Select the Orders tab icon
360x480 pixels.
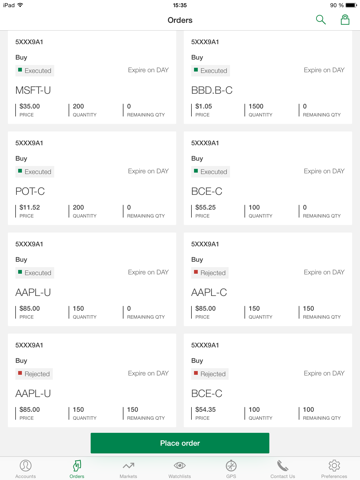tap(77, 466)
